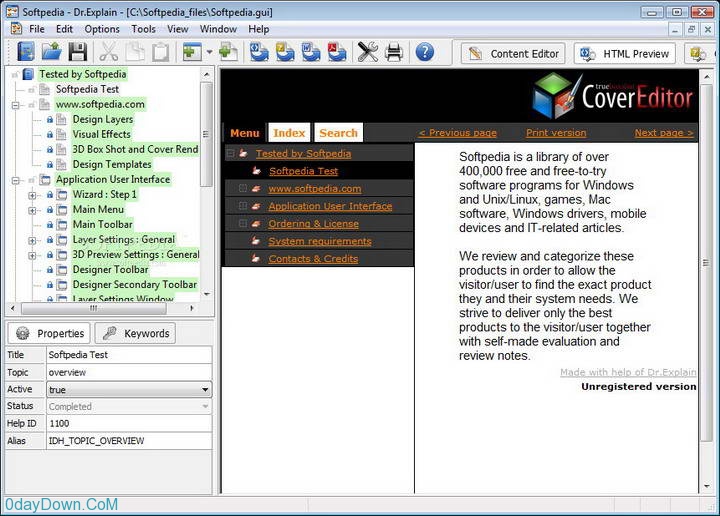Export to CHM using the yellow help icon
The image size is (720, 516).
coord(285,52)
